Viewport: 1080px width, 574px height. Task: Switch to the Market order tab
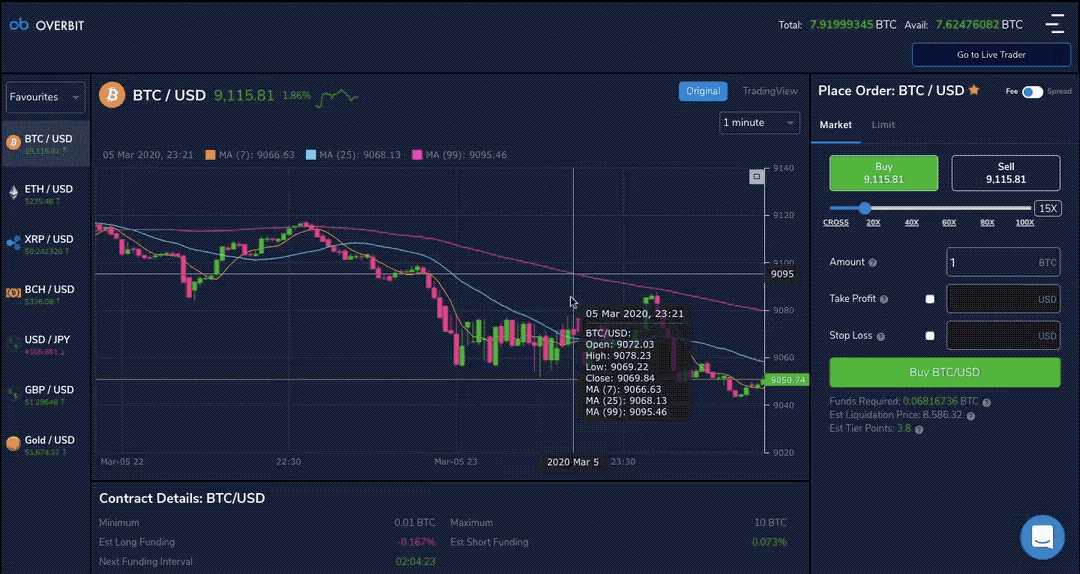[x=835, y=125]
